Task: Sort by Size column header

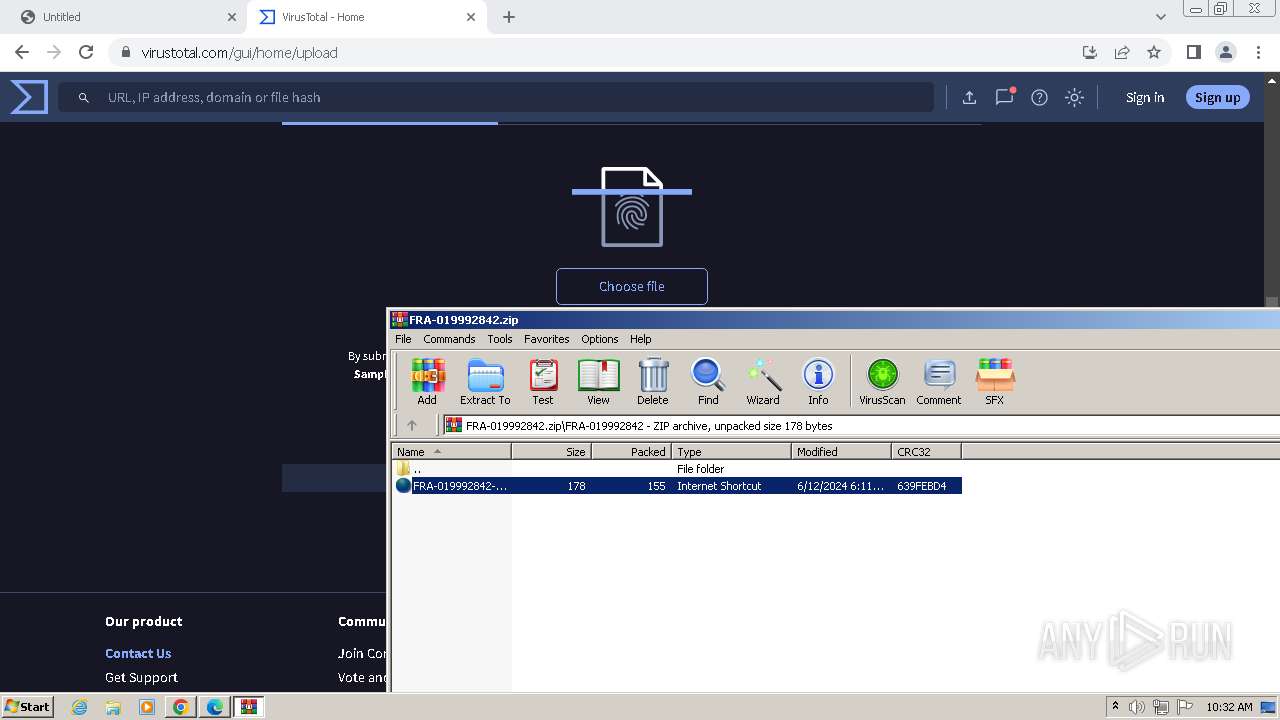Action: pos(551,452)
